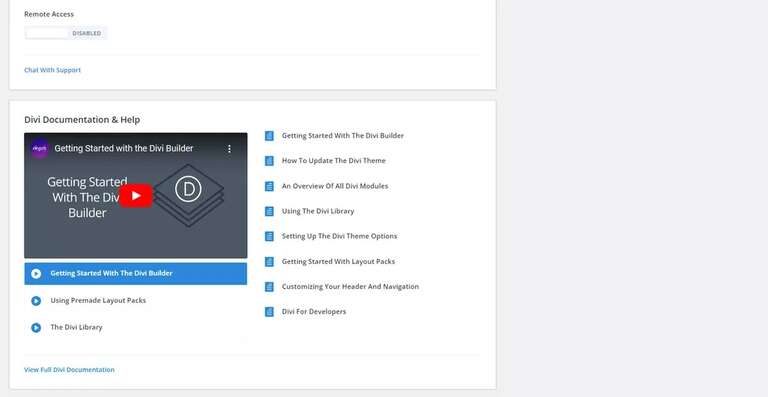The width and height of the screenshot is (768, 397).
Task: Click the Elegant Themes channel avatar
Action: point(40,148)
